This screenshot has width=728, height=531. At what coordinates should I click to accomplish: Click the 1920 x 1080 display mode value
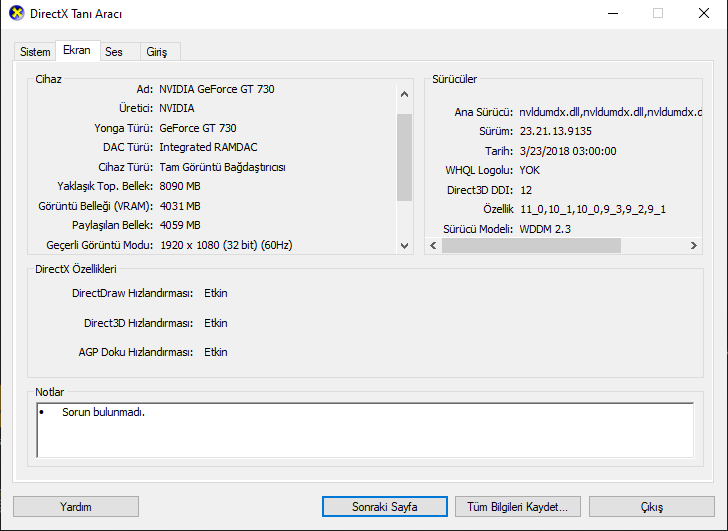pos(226,245)
